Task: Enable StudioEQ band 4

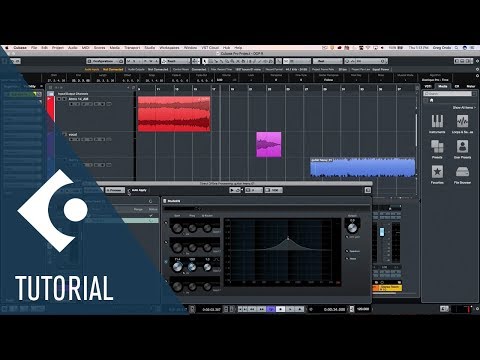Action: tap(166, 281)
